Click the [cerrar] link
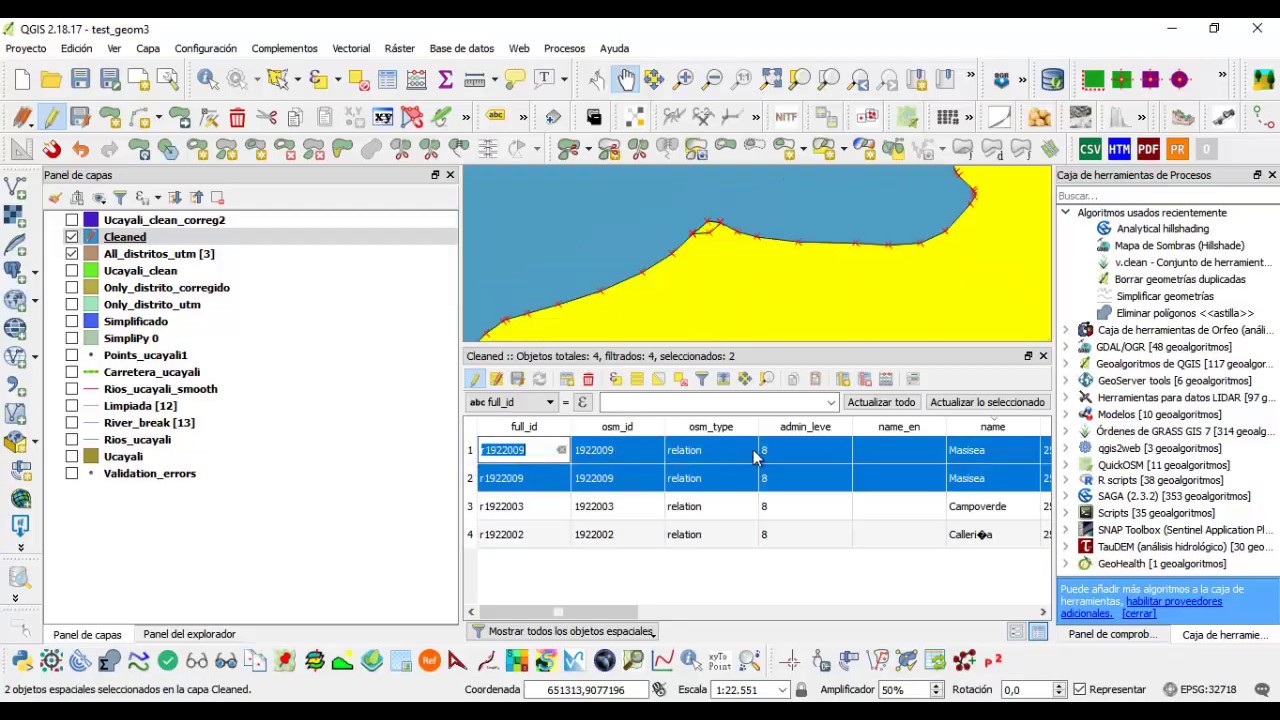 pyautogui.click(x=1139, y=613)
